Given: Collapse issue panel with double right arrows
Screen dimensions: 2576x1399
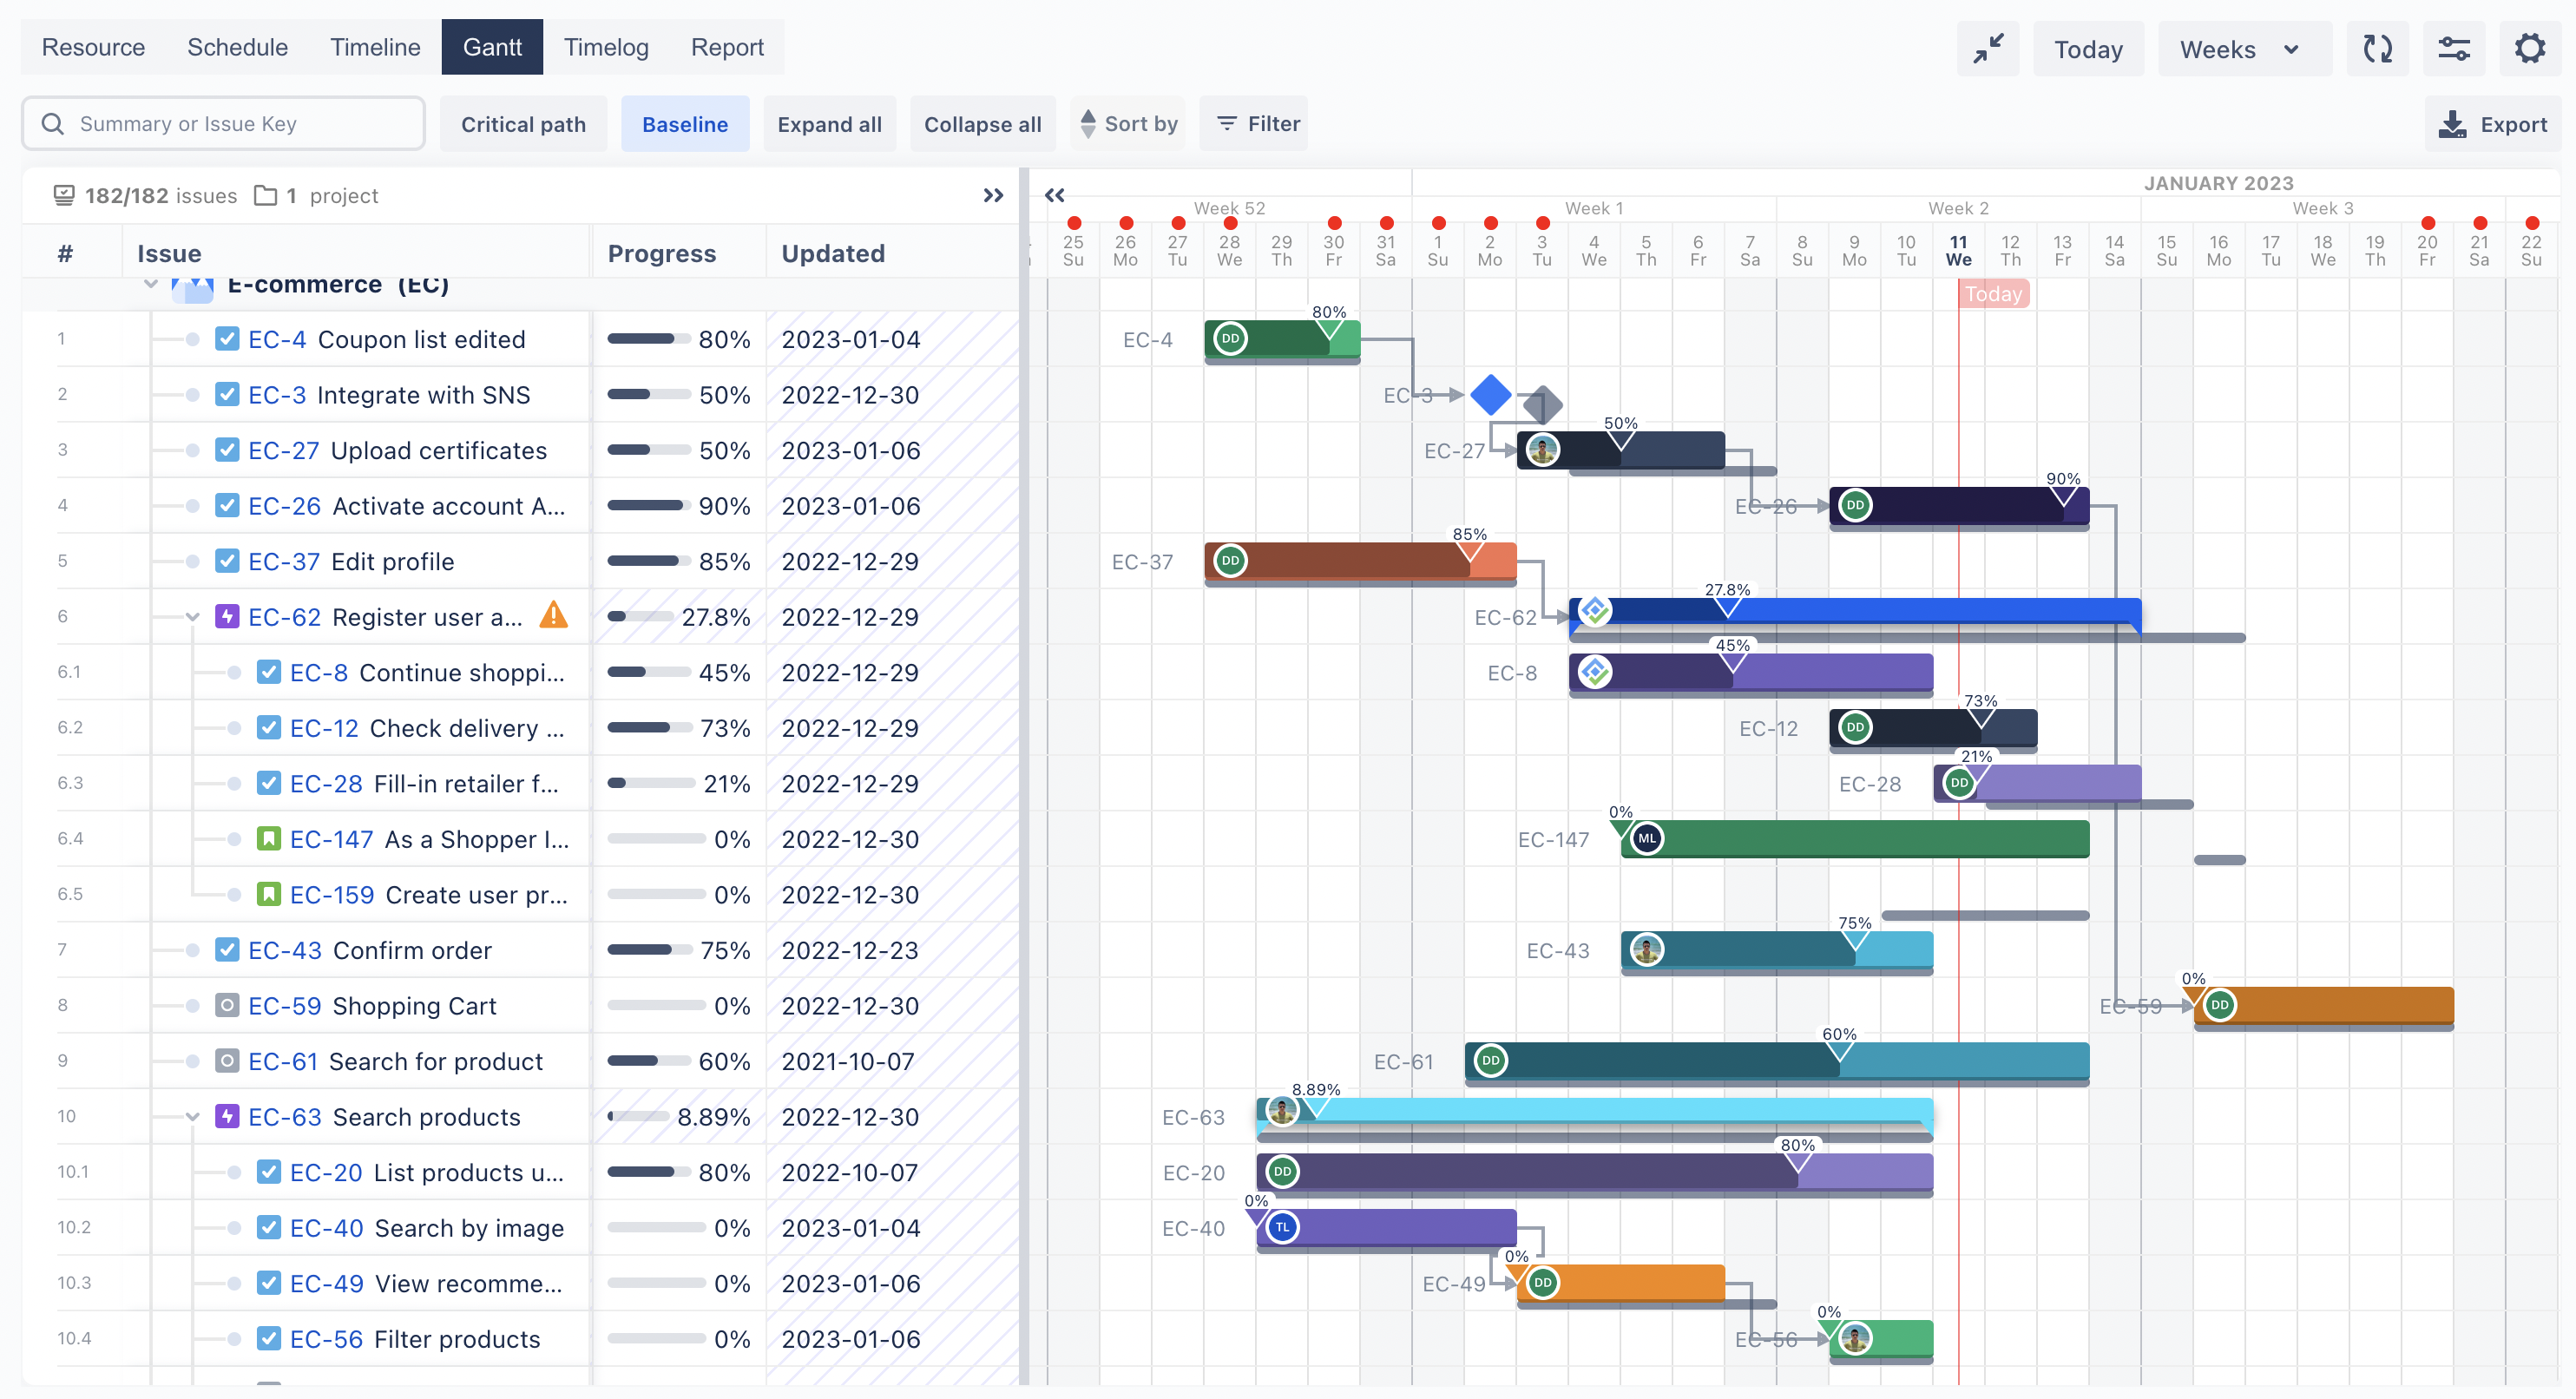Looking at the screenshot, I should click(992, 195).
